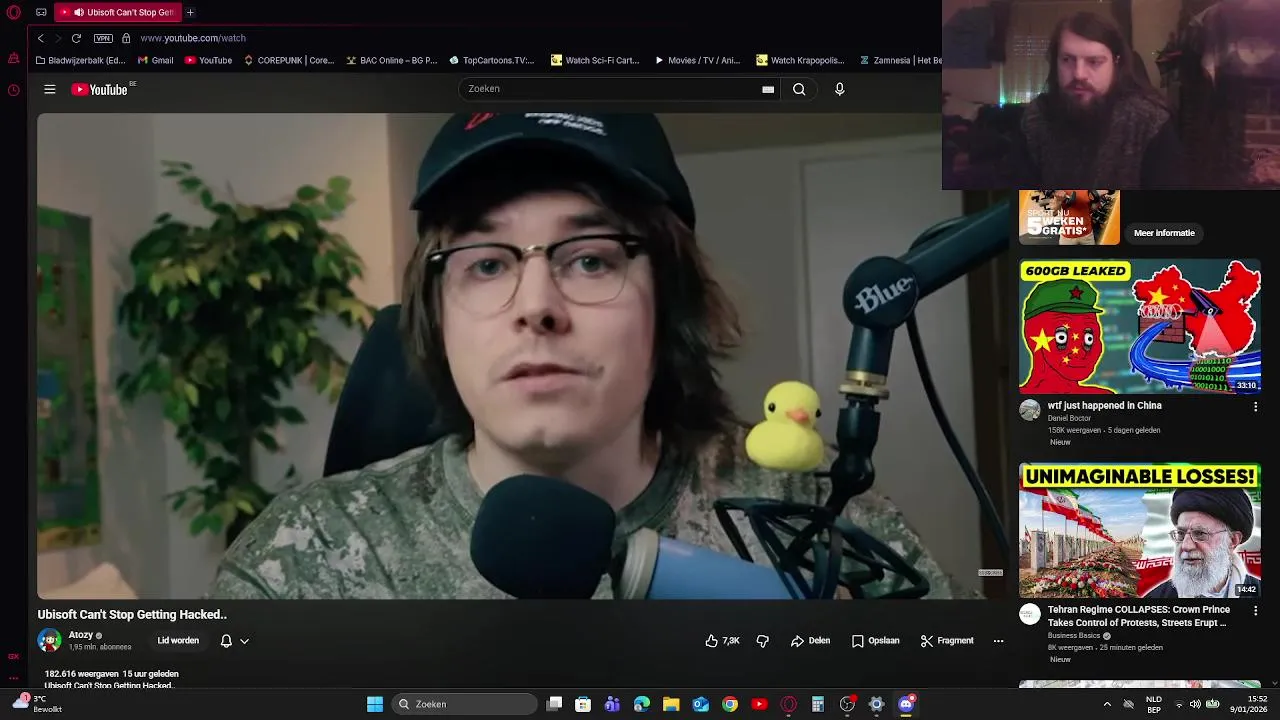Open Opera sidebar more options ellipsis
This screenshot has width=1280, height=720.
point(13,678)
